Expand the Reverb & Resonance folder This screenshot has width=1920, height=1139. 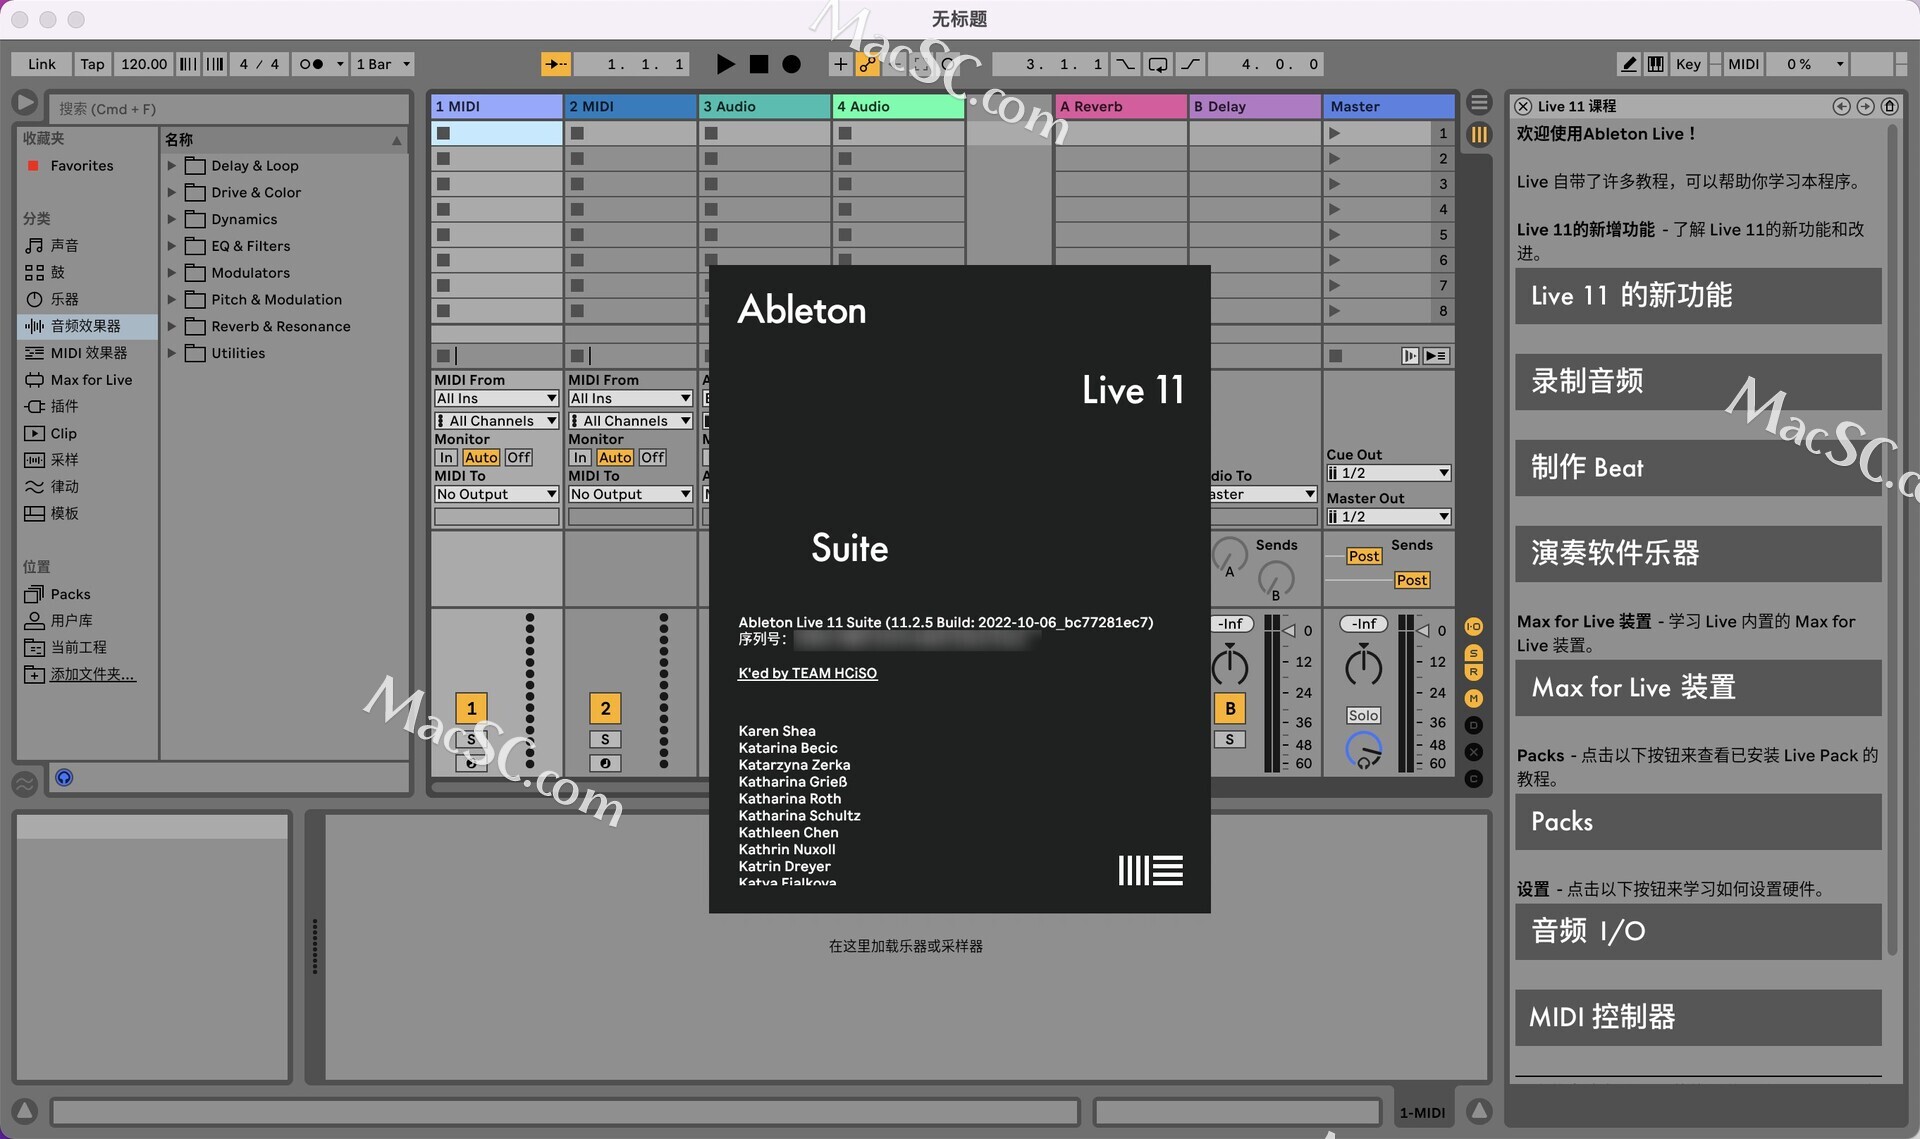point(171,326)
